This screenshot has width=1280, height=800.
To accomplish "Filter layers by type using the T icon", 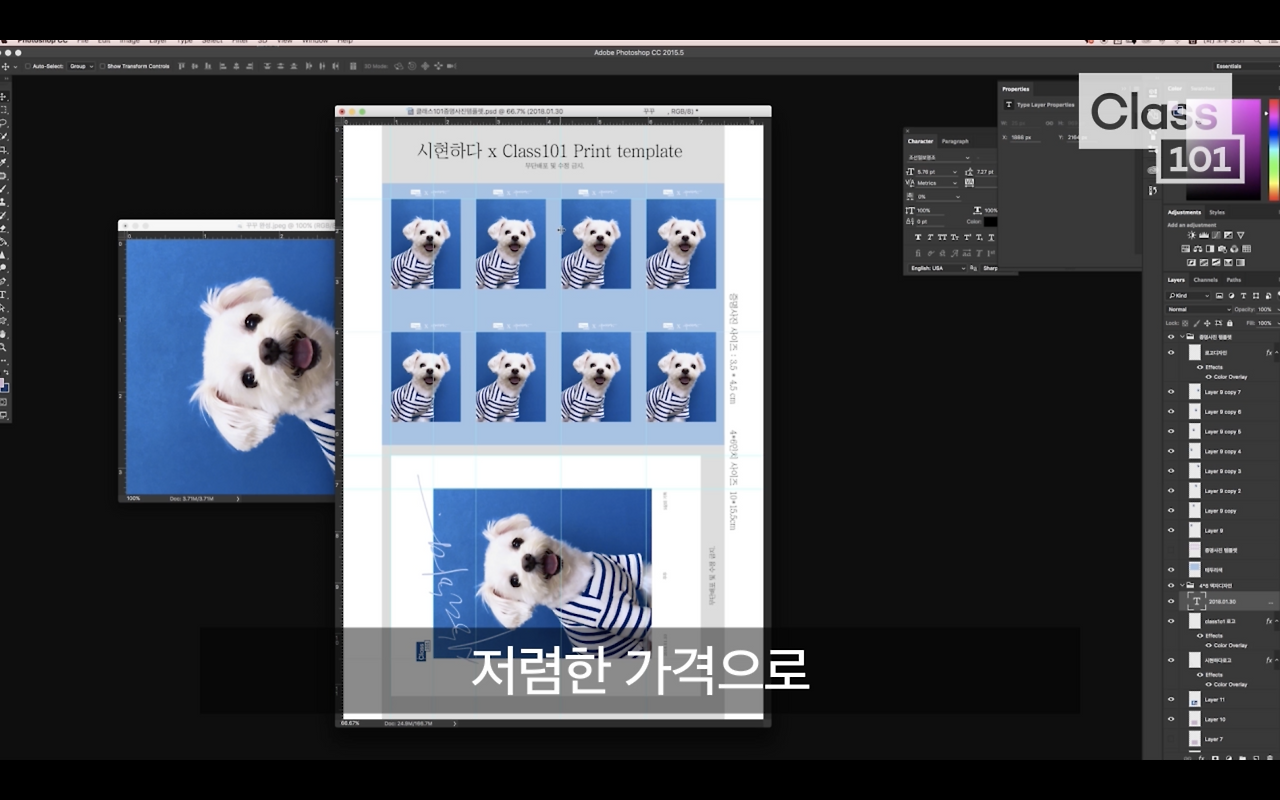I will 1242,295.
